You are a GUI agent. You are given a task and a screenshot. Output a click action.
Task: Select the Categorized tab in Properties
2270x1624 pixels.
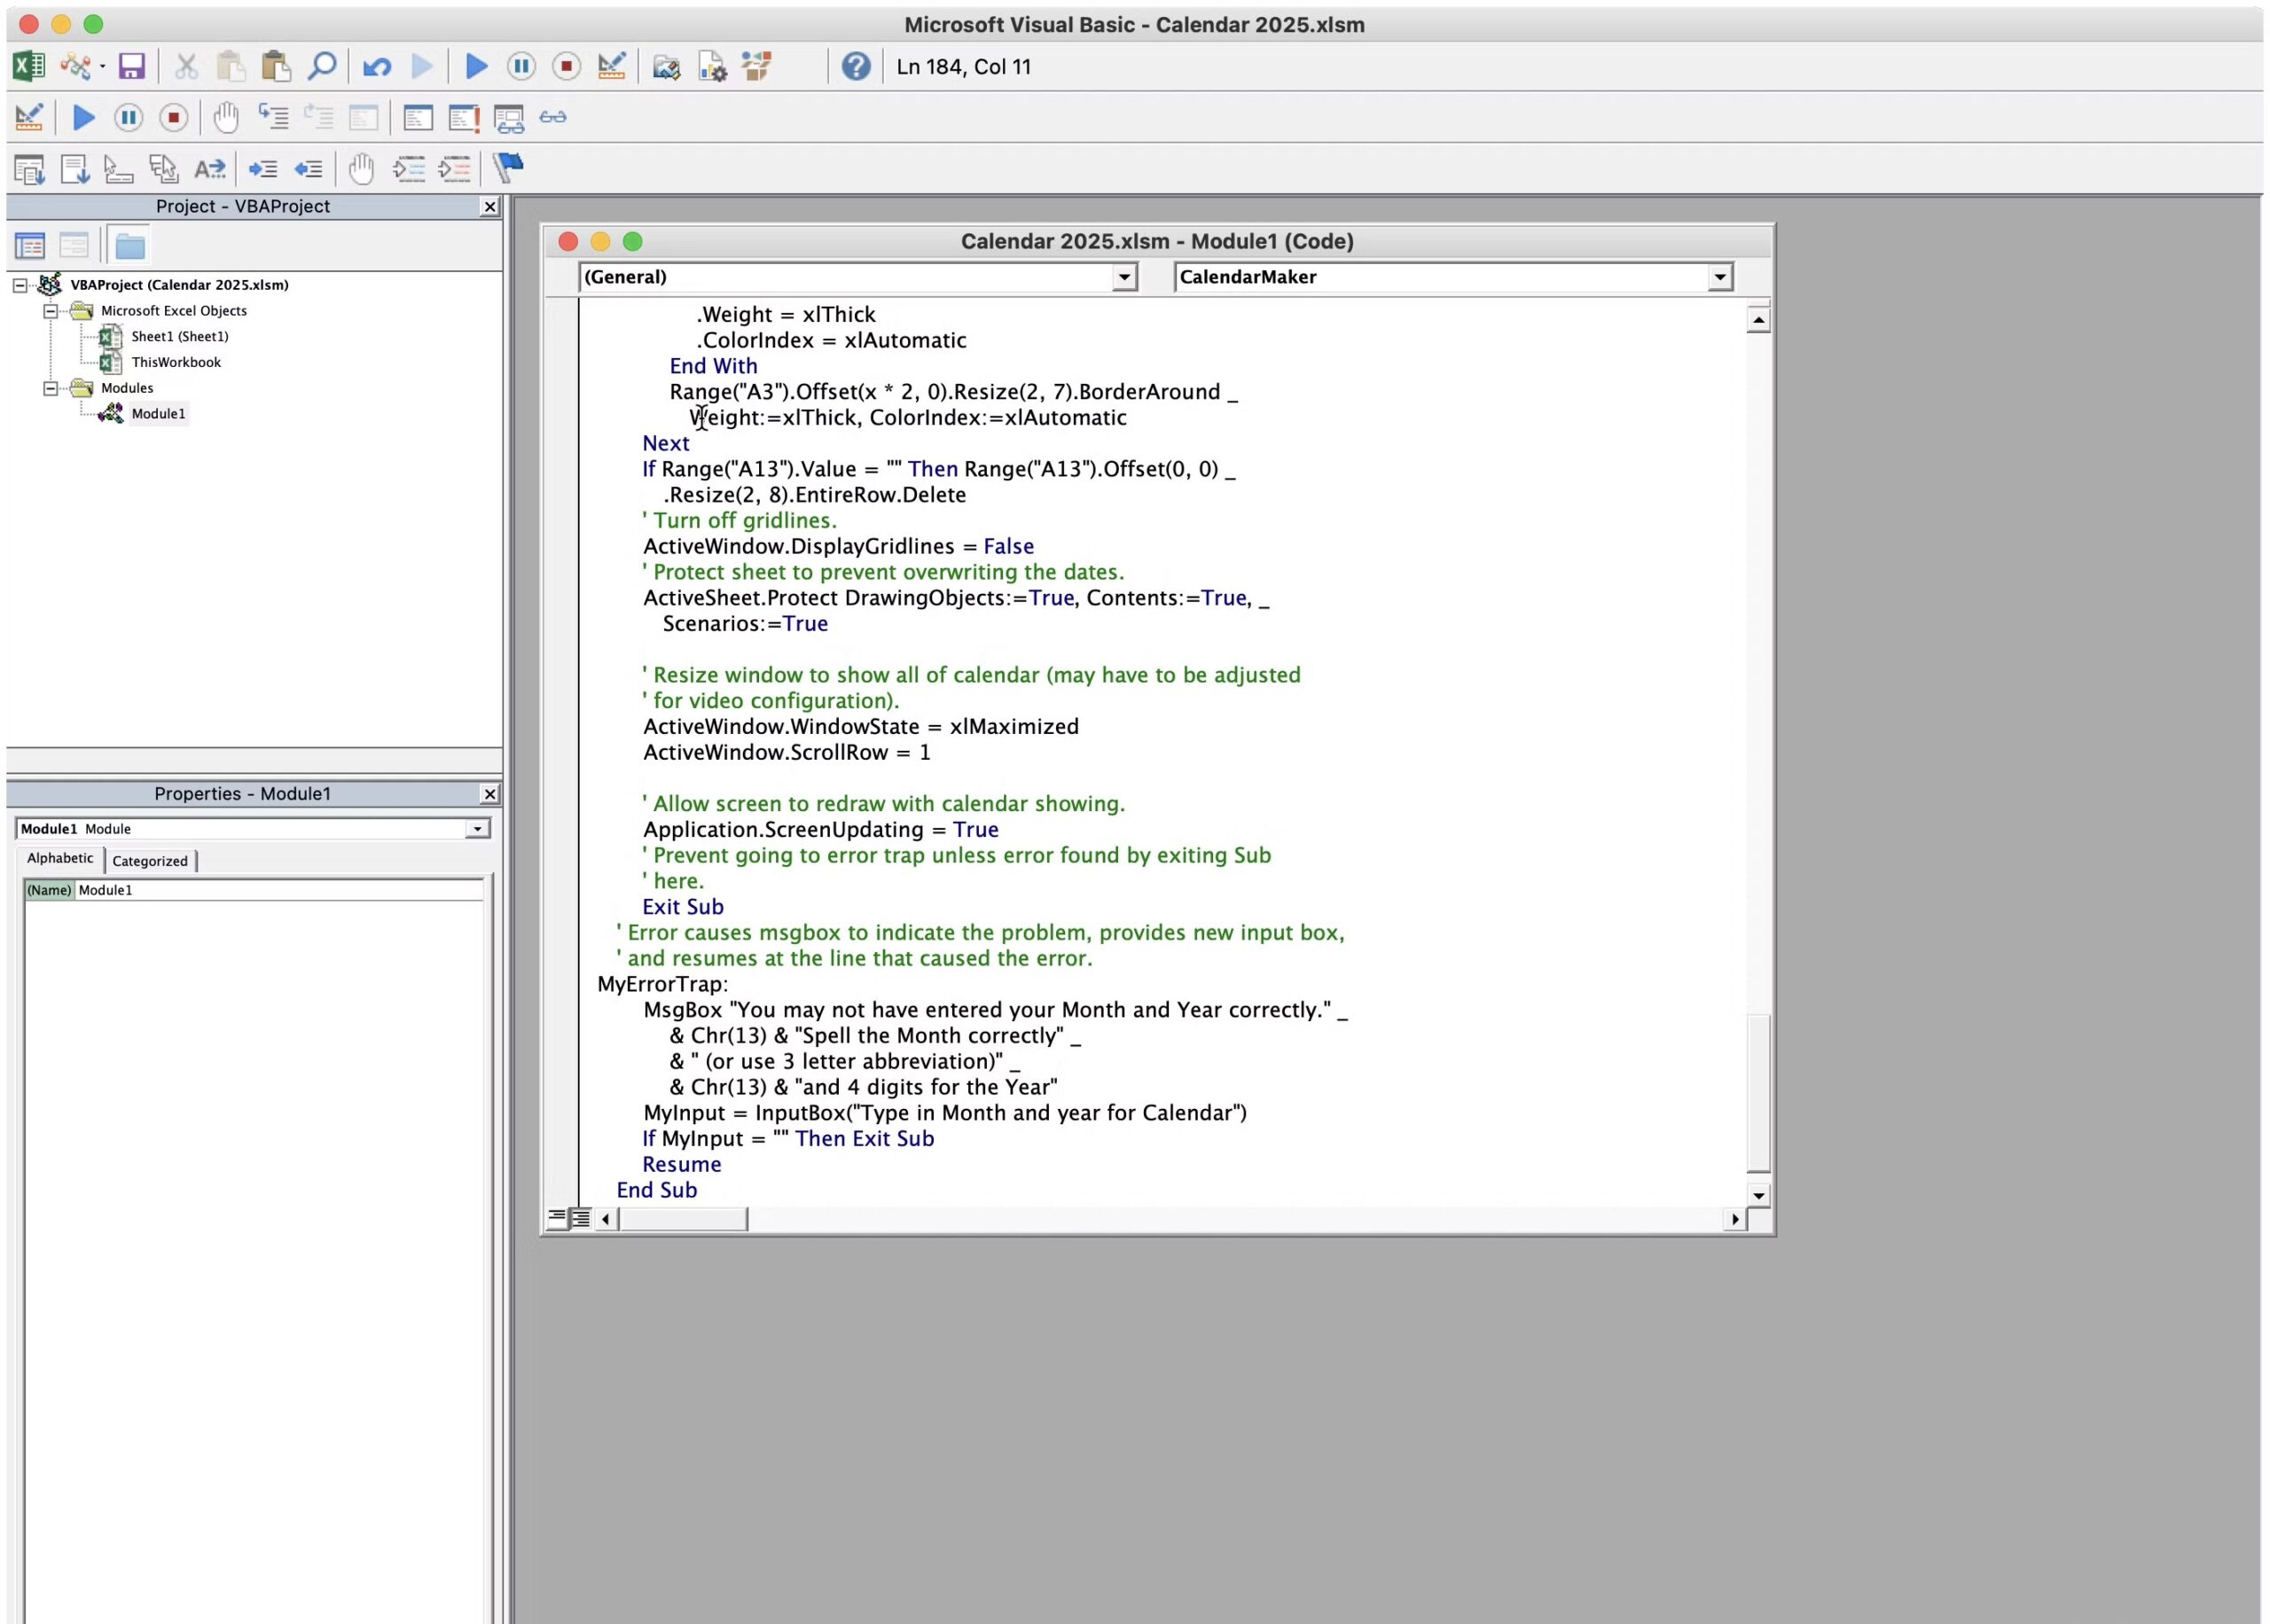coord(149,860)
